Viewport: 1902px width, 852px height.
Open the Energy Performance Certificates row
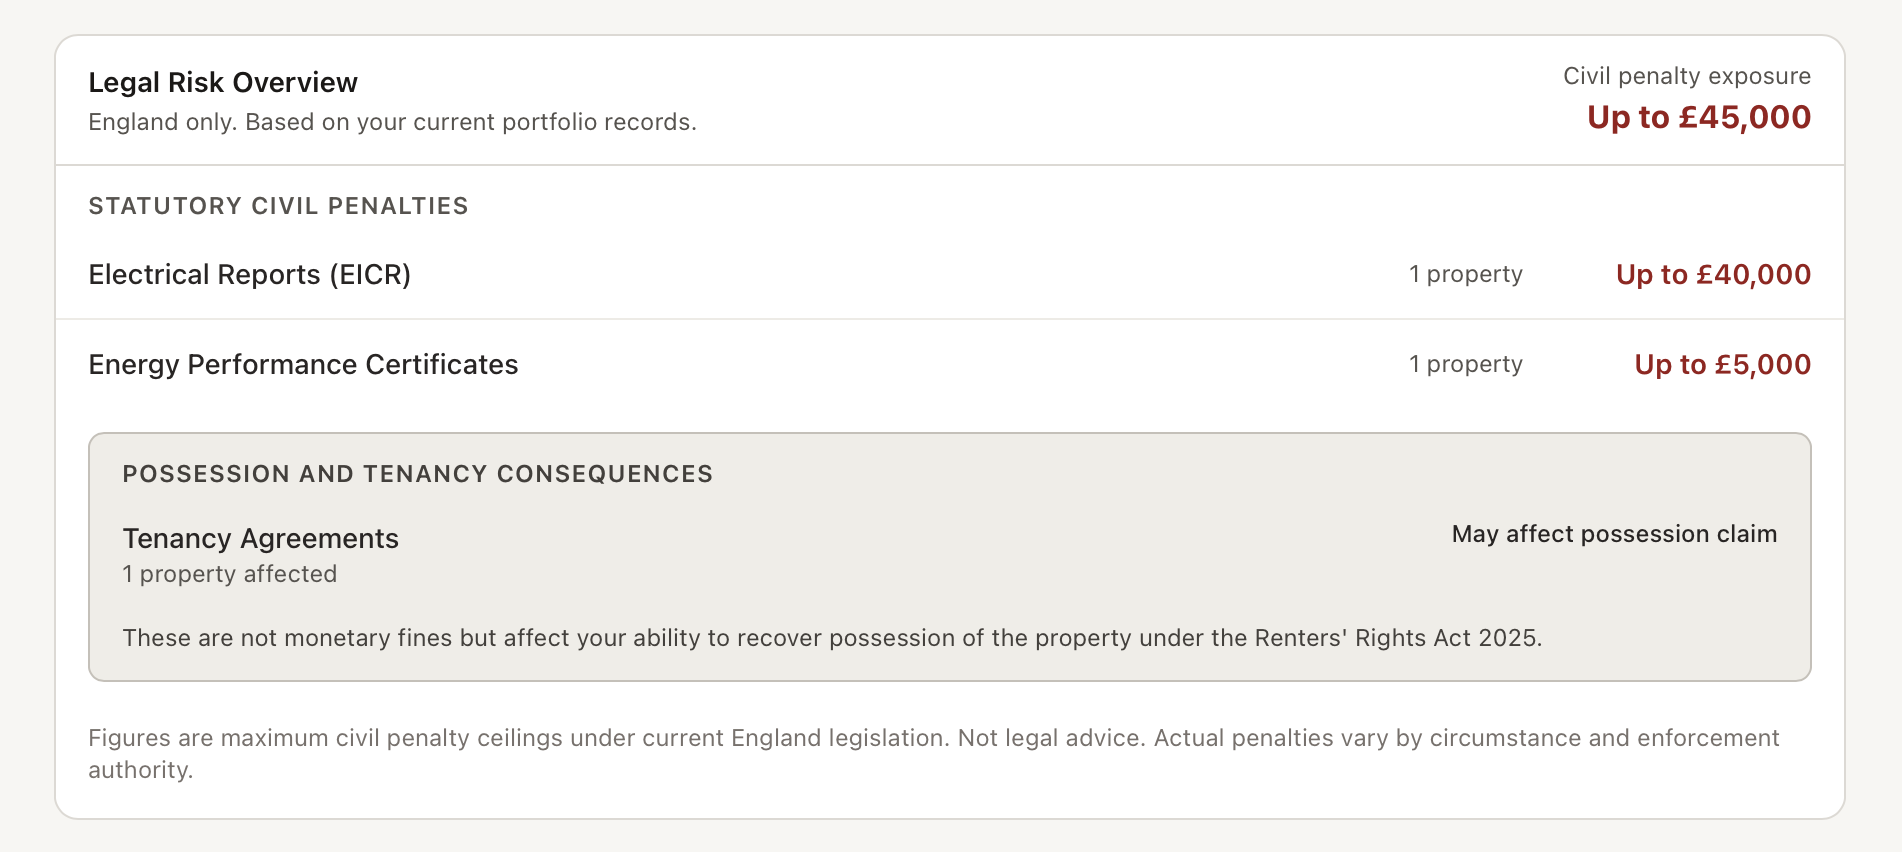tap(303, 364)
